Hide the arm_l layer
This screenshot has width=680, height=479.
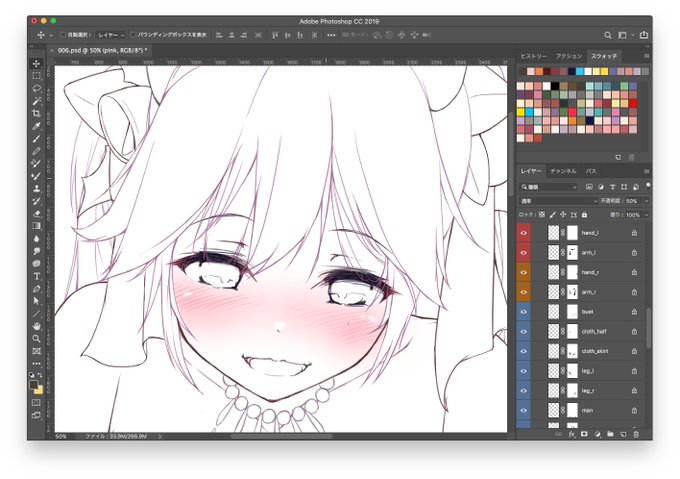(x=523, y=252)
